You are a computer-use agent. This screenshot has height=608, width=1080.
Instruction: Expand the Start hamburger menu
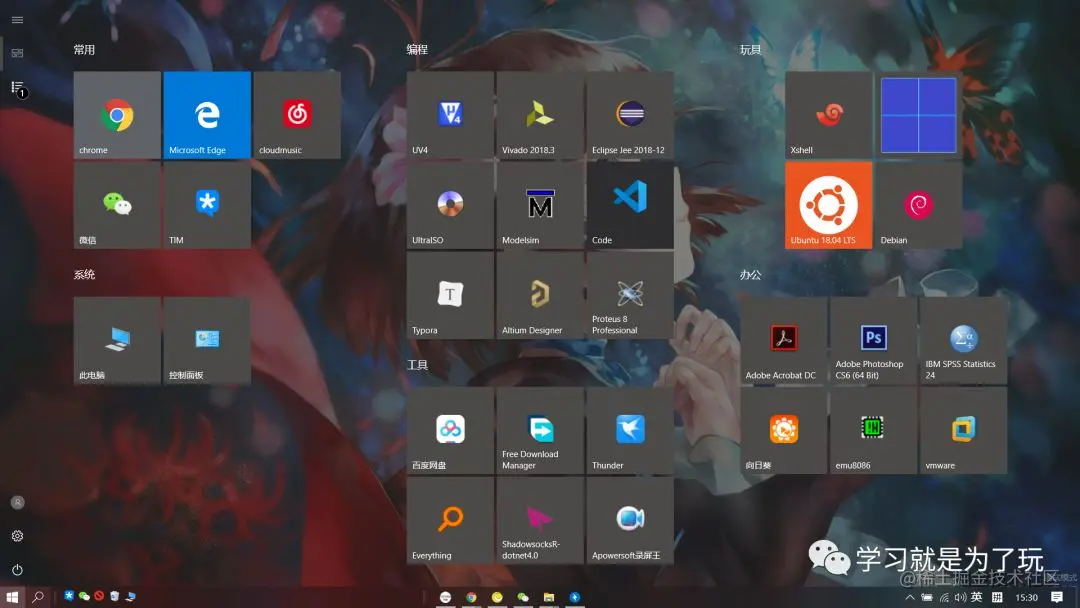tap(17, 20)
